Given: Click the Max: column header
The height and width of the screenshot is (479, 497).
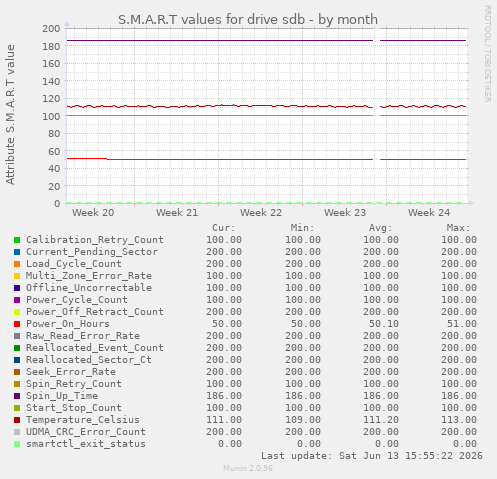Looking at the screenshot, I should click(x=459, y=228).
